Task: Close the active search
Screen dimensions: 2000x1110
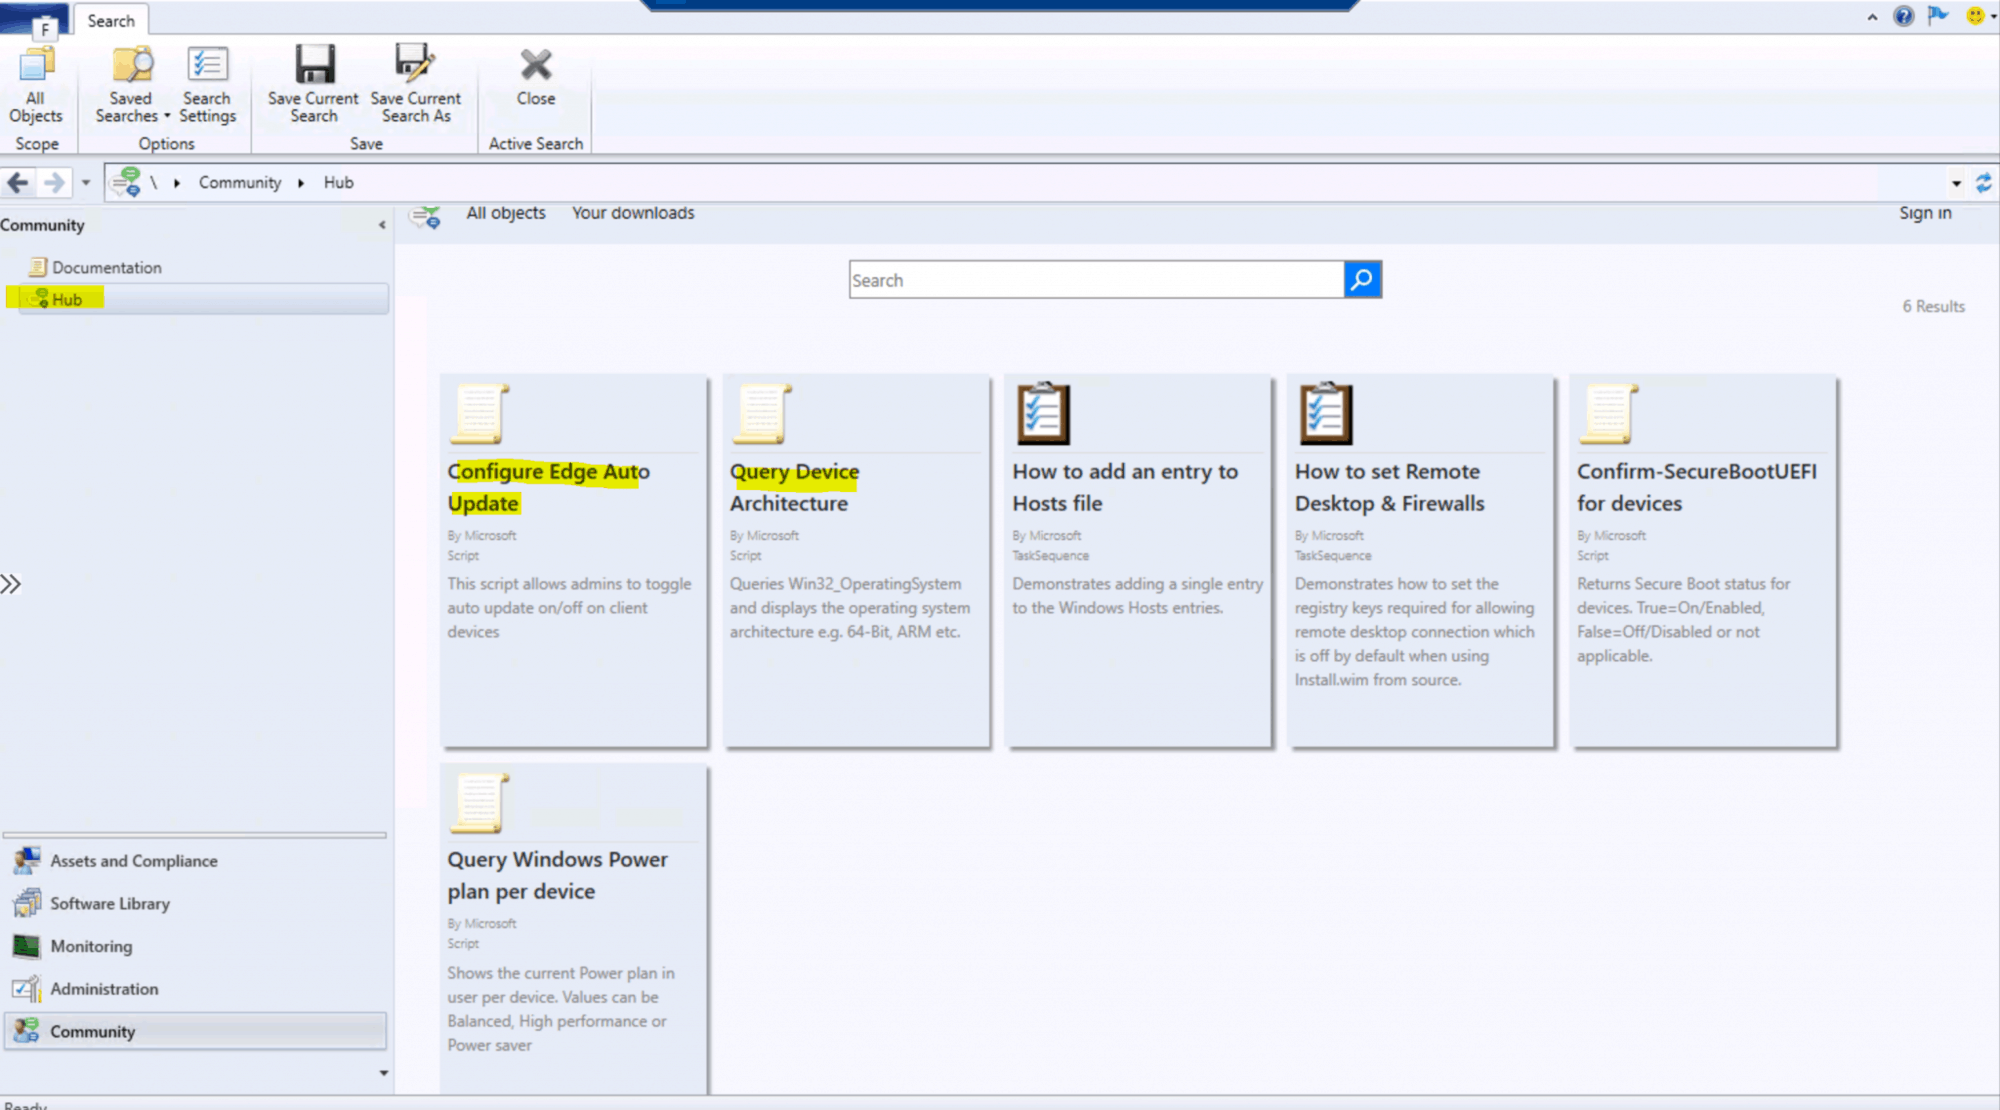Action: pos(536,77)
